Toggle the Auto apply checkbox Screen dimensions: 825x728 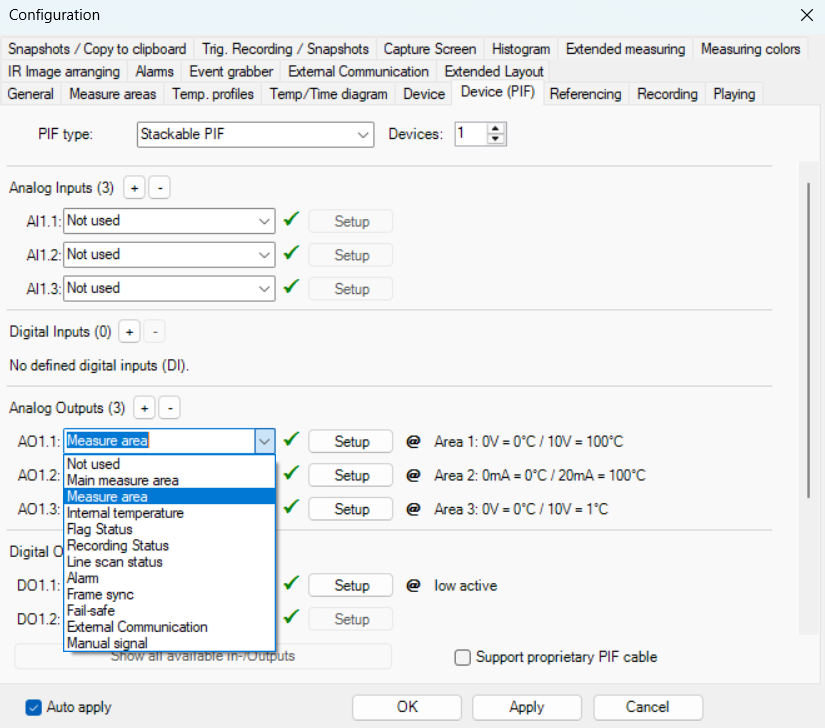[x=33, y=707]
